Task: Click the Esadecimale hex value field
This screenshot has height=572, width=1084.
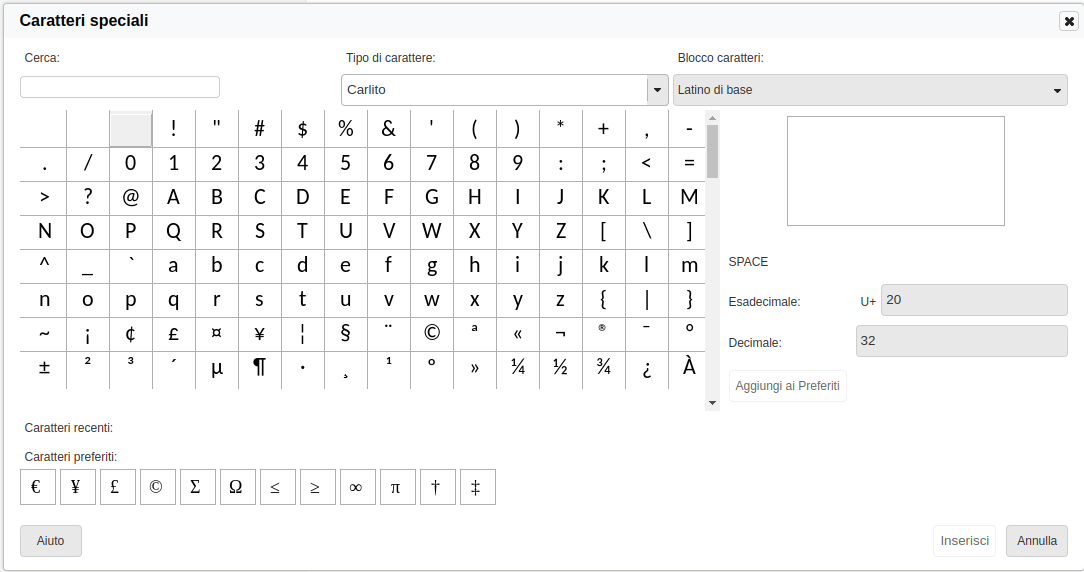Action: (973, 300)
